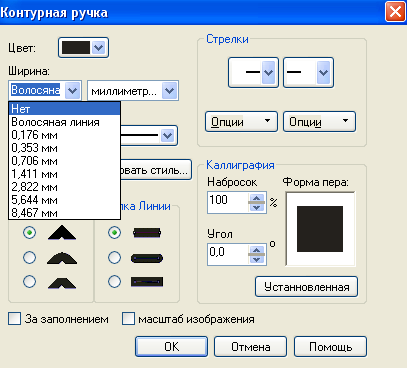Pick 1,411 мм width option
The image size is (407, 368).
(64, 174)
